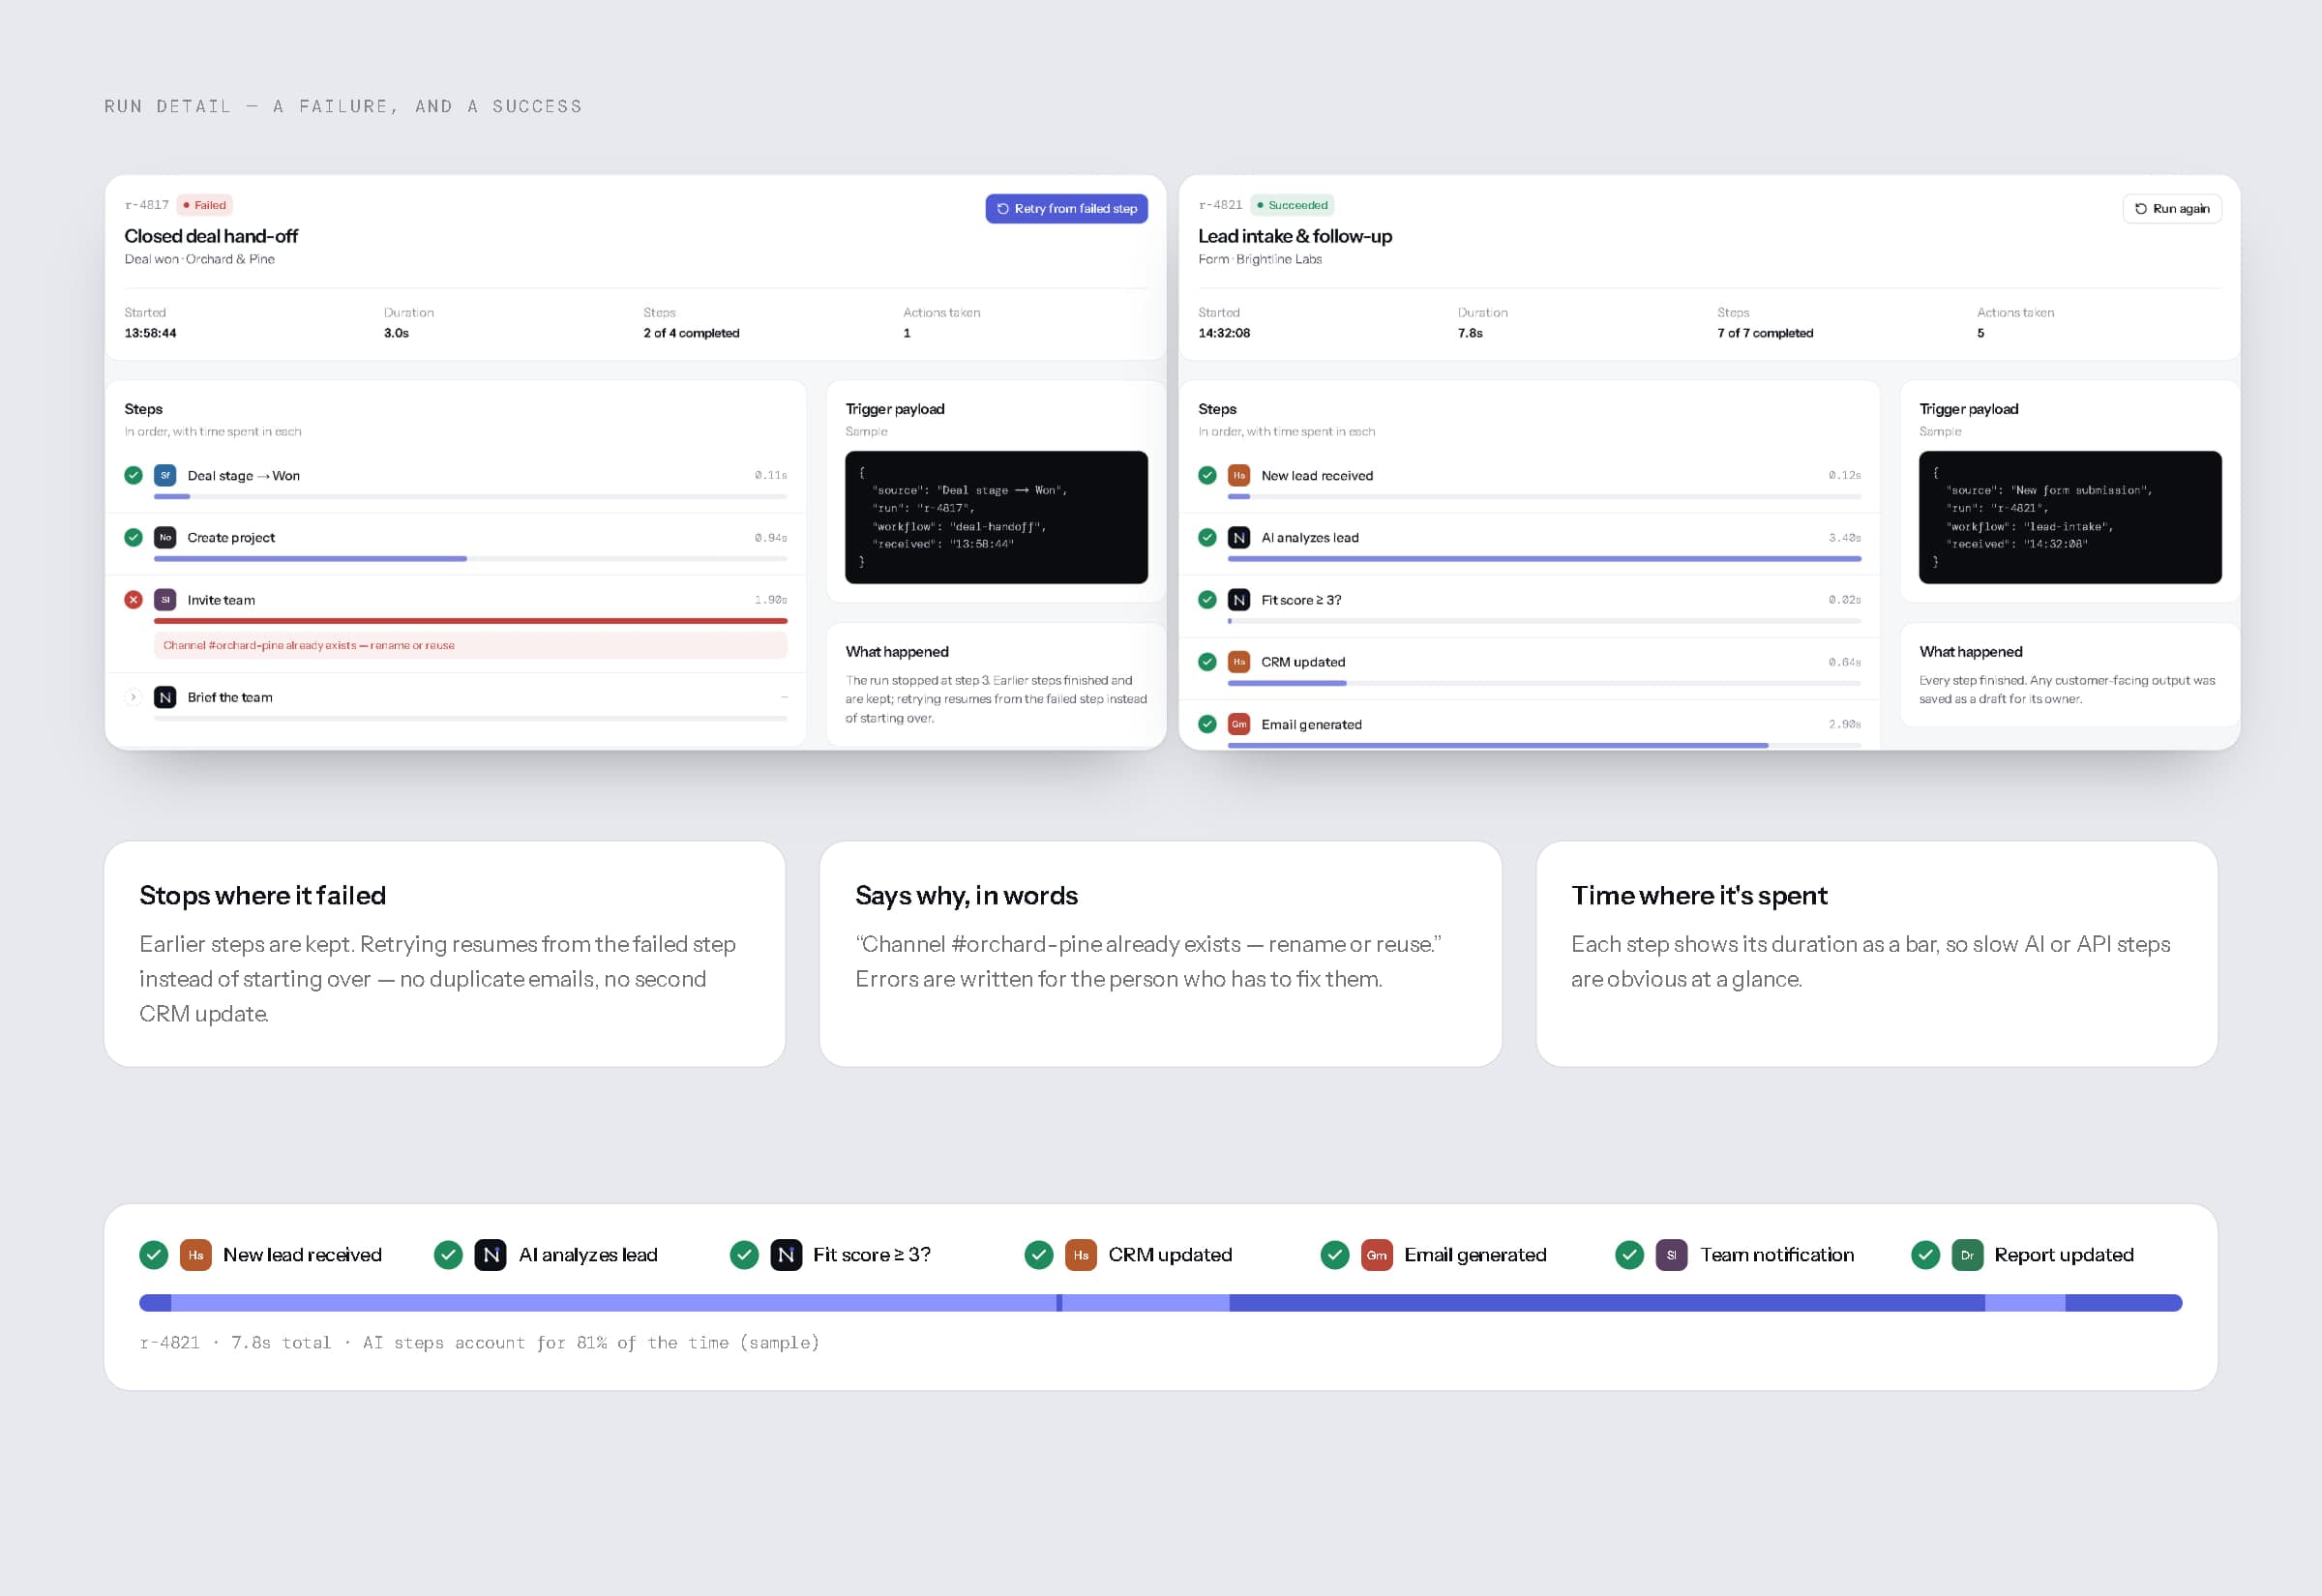
Task: Click green check before Report updated
Action: (x=1925, y=1255)
